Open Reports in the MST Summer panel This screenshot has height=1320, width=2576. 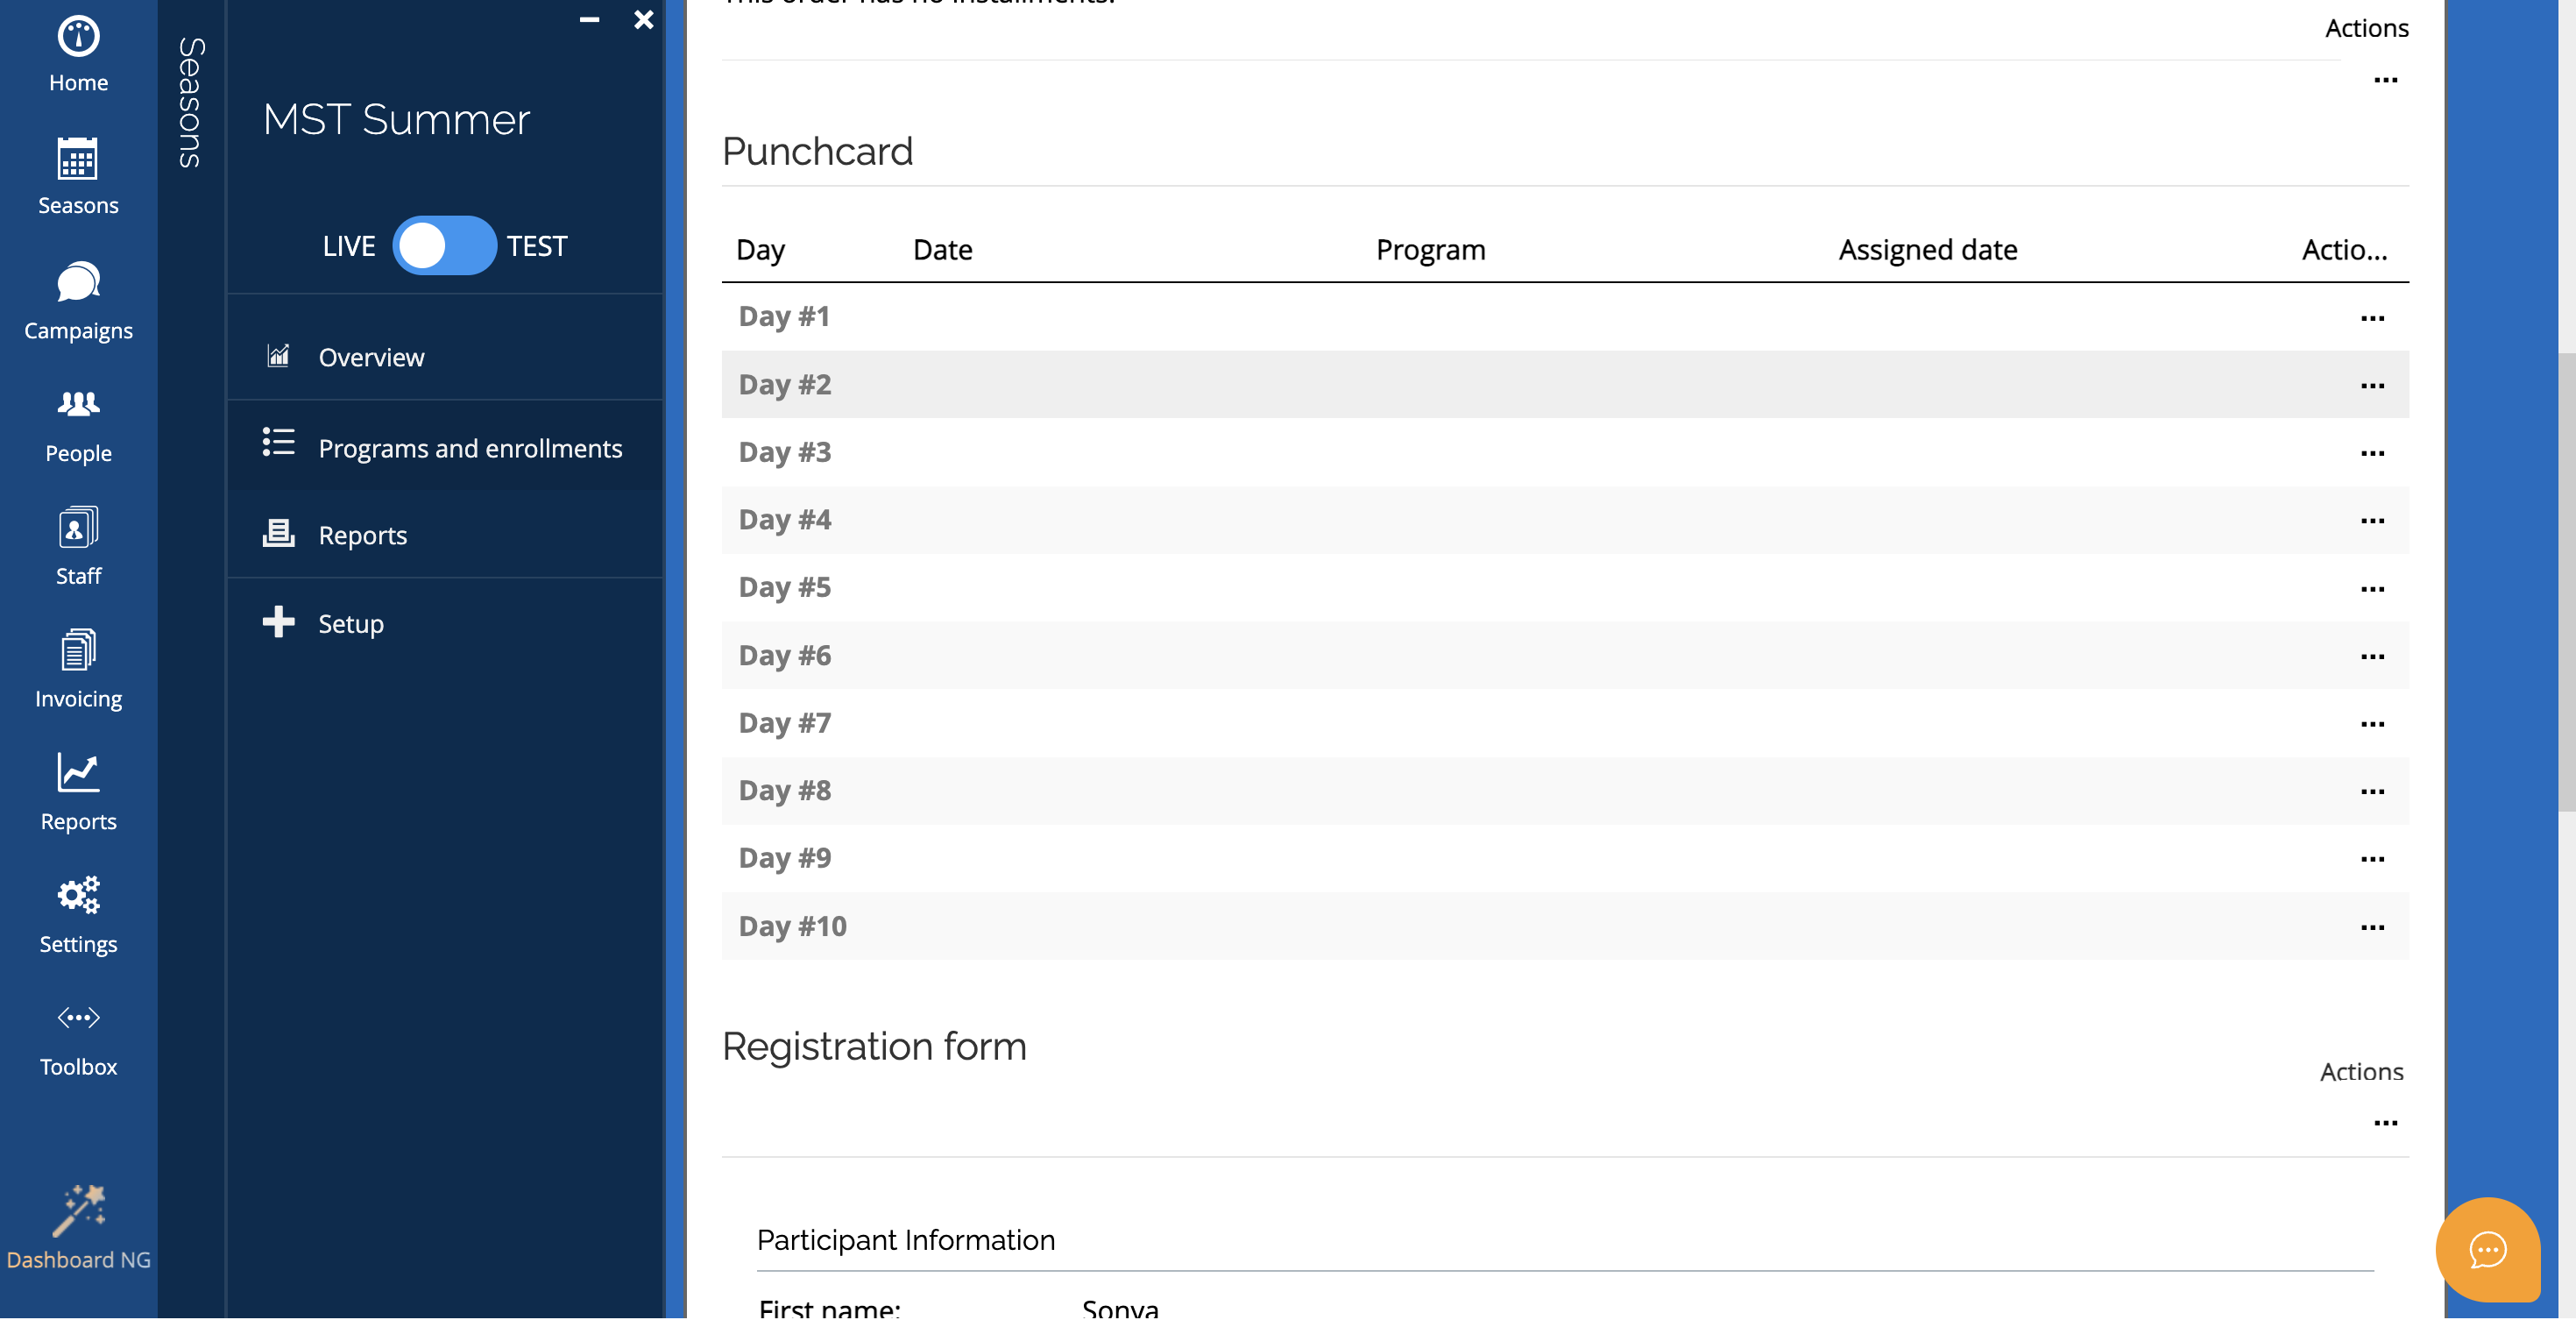pos(362,535)
